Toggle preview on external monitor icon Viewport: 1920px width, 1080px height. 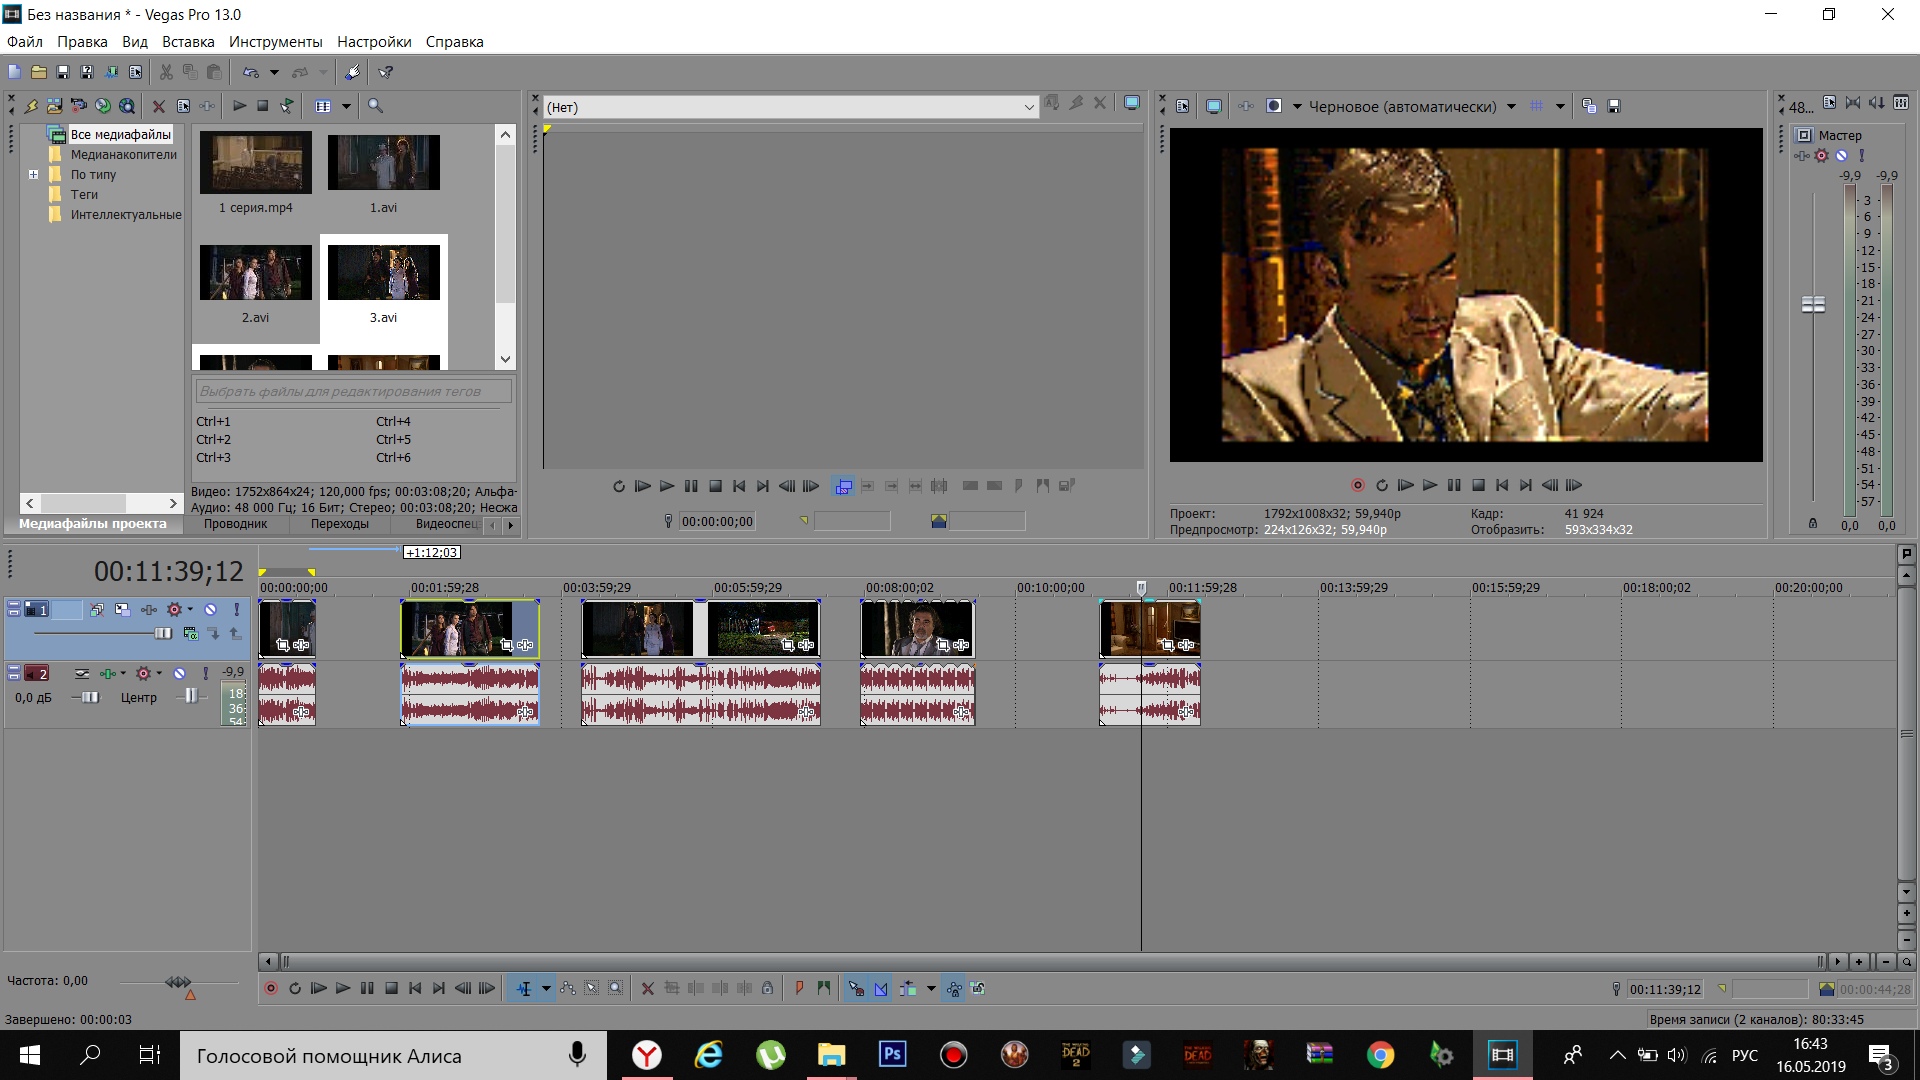pos(1213,106)
